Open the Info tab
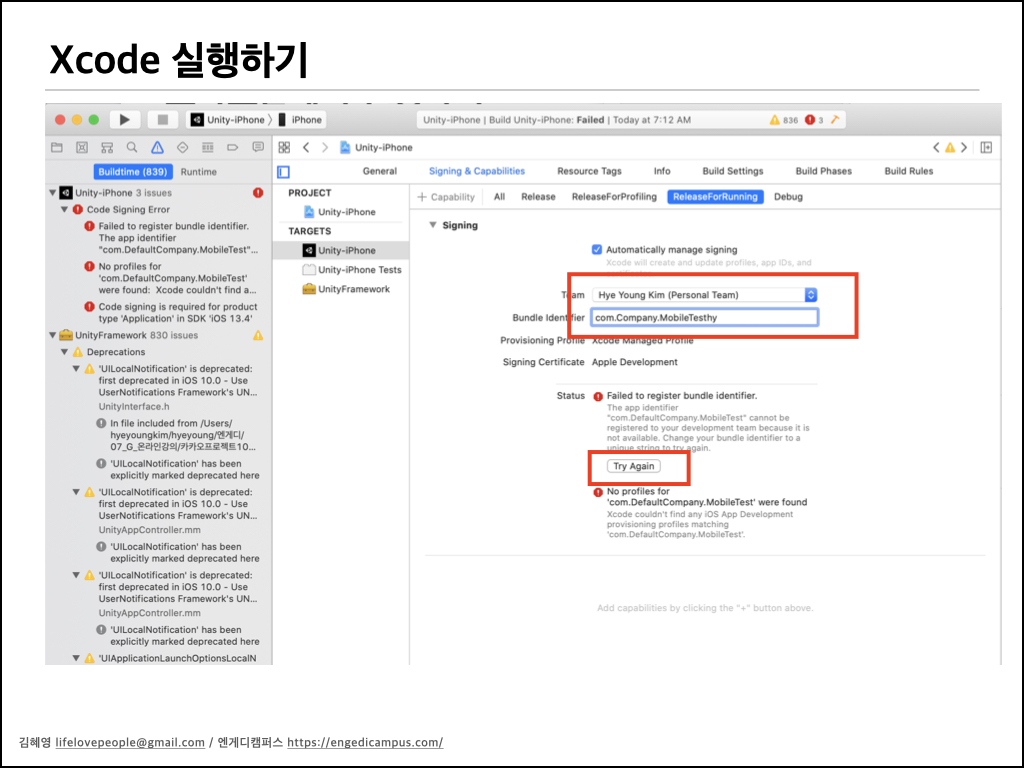Image resolution: width=1024 pixels, height=768 pixels. [662, 171]
